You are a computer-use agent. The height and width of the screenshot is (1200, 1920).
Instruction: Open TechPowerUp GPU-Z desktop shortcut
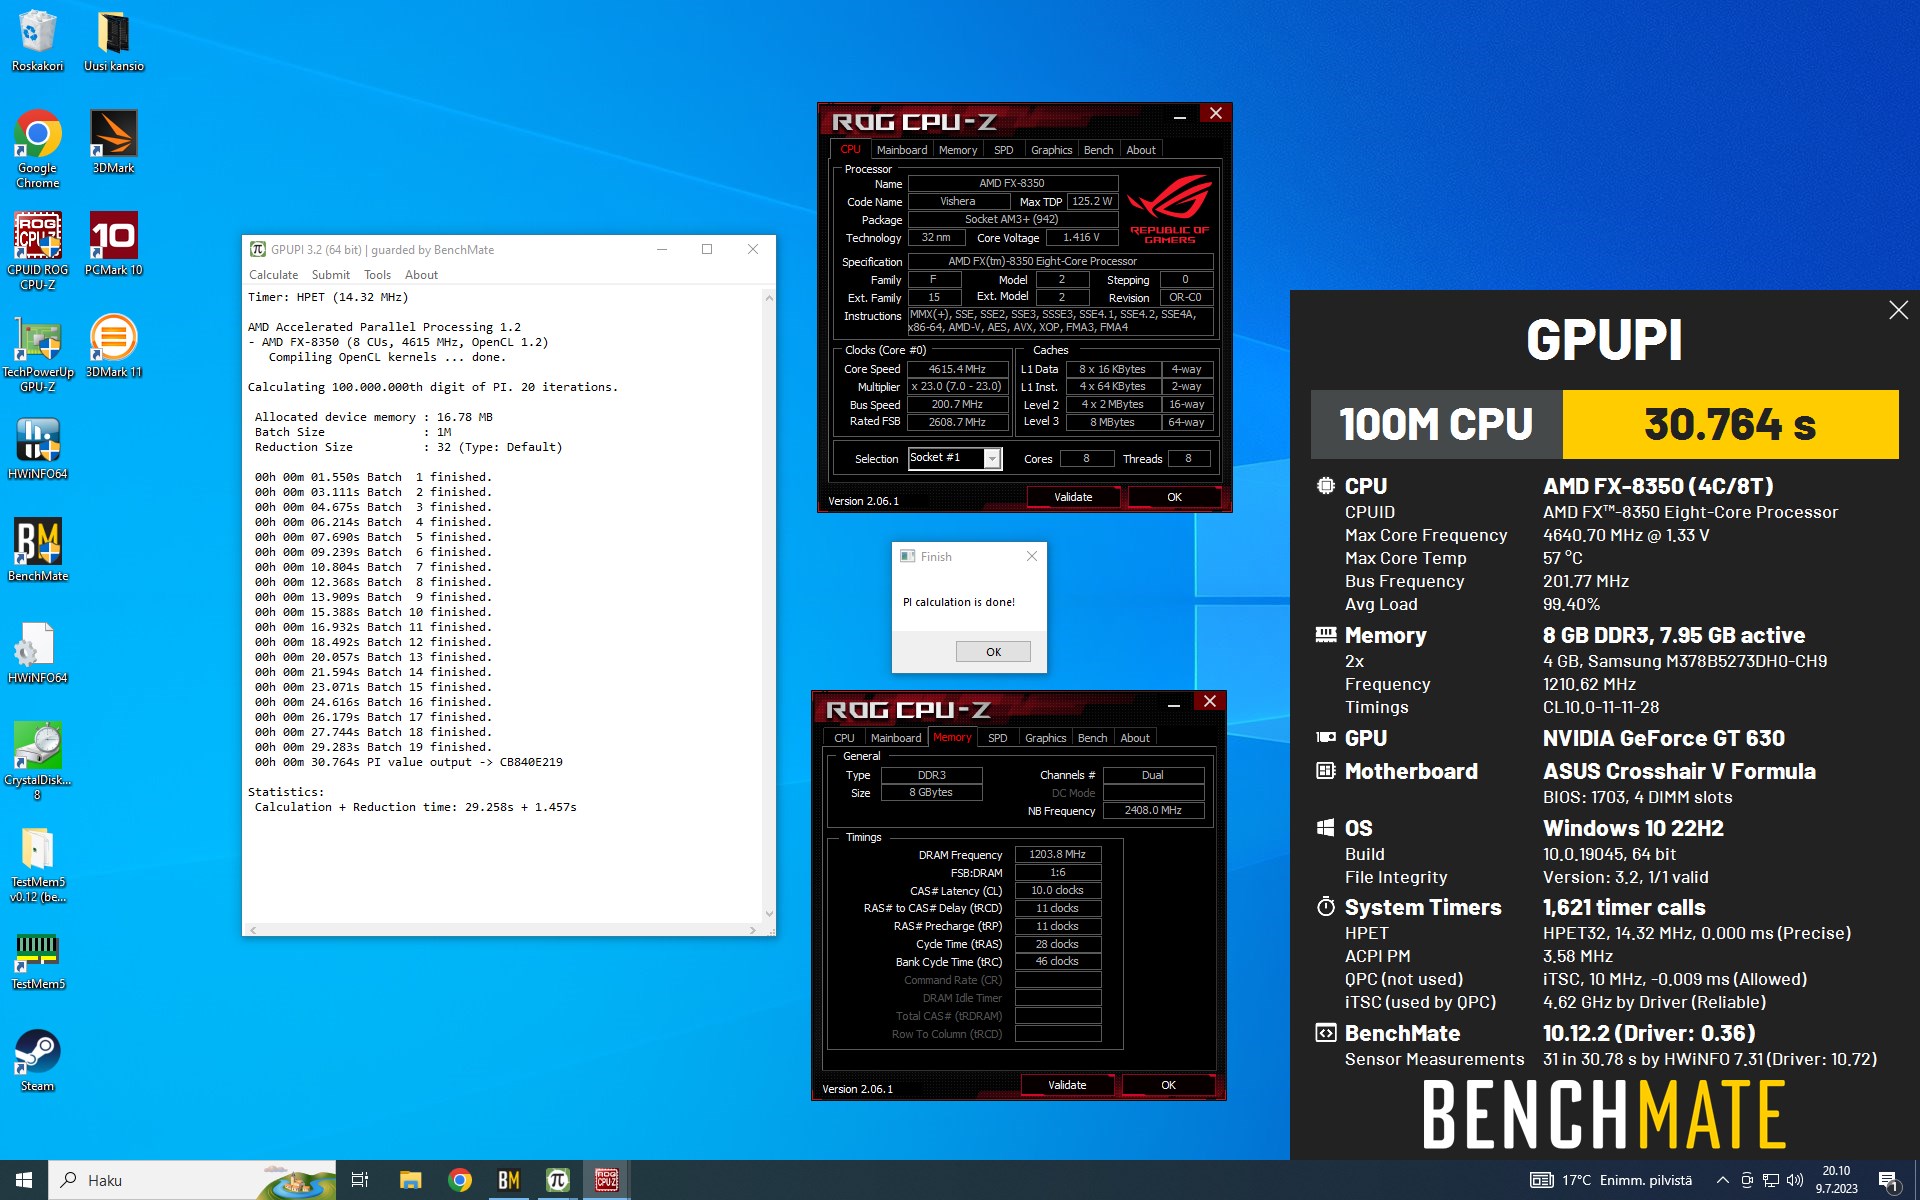point(37,352)
